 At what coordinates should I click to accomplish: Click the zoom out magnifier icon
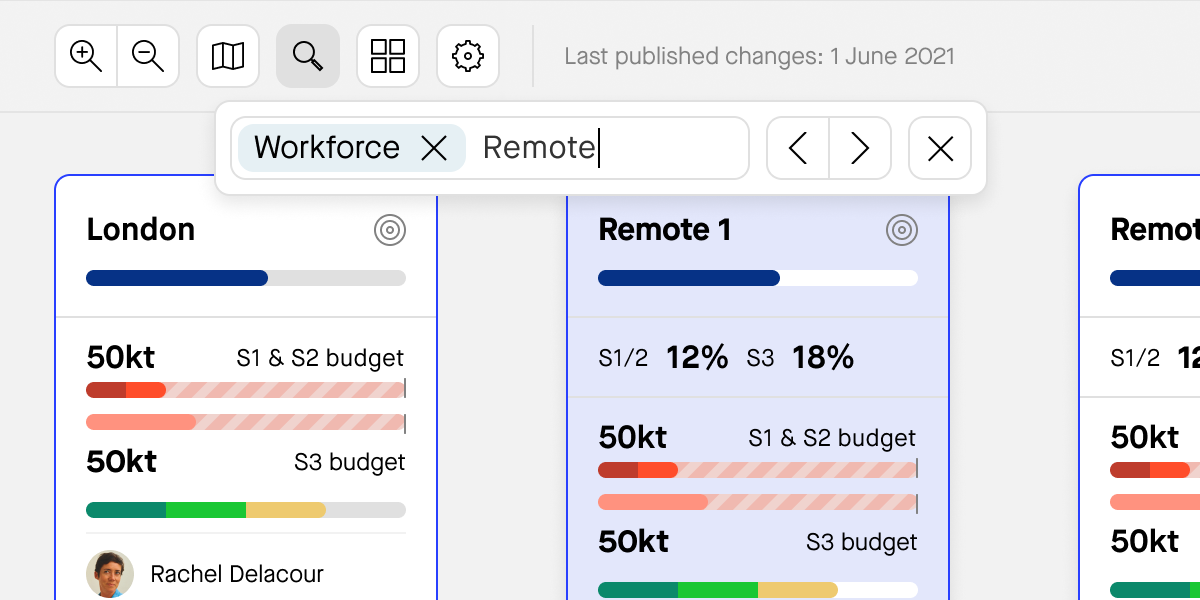coord(148,56)
